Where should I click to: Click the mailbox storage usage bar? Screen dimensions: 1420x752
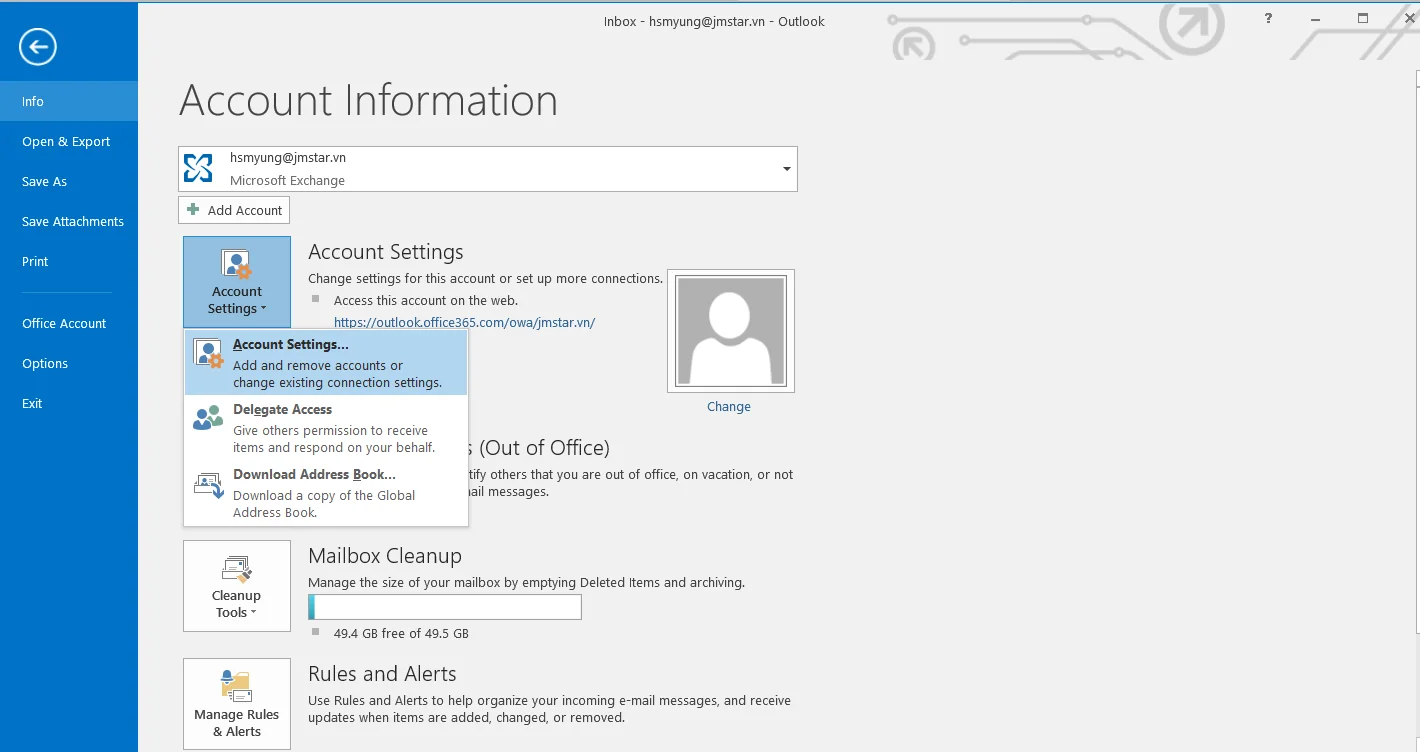445,607
